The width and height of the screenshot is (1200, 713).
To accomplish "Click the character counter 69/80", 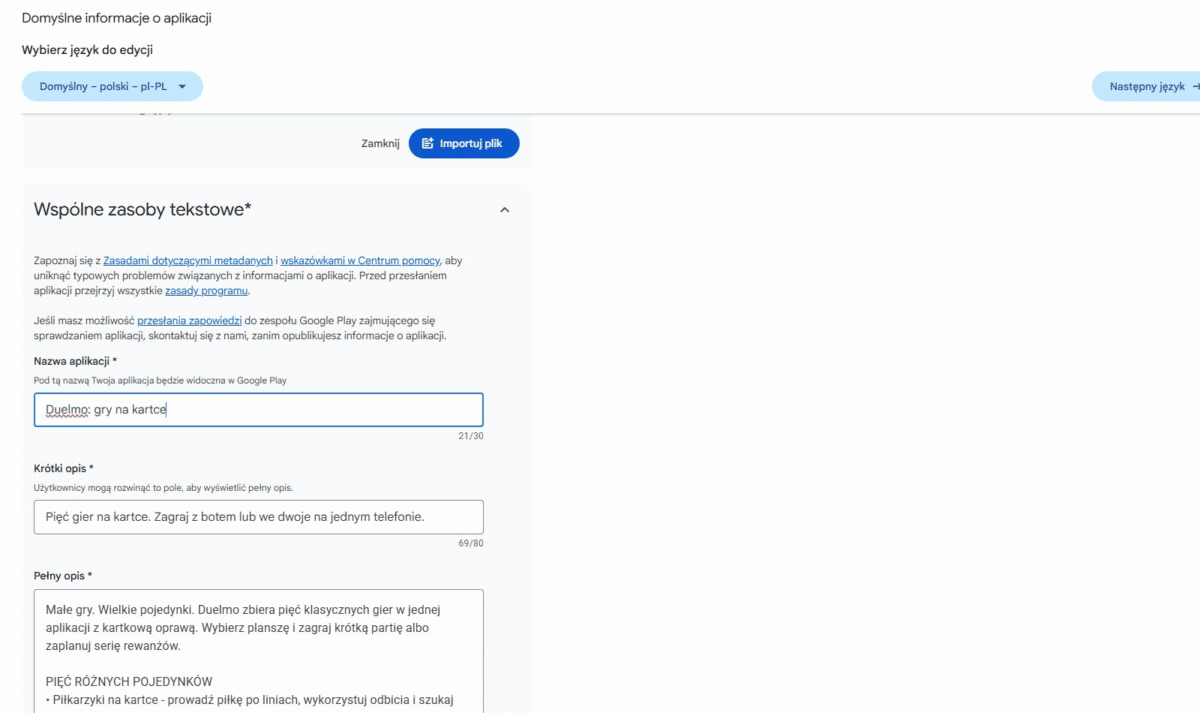I will 470,543.
